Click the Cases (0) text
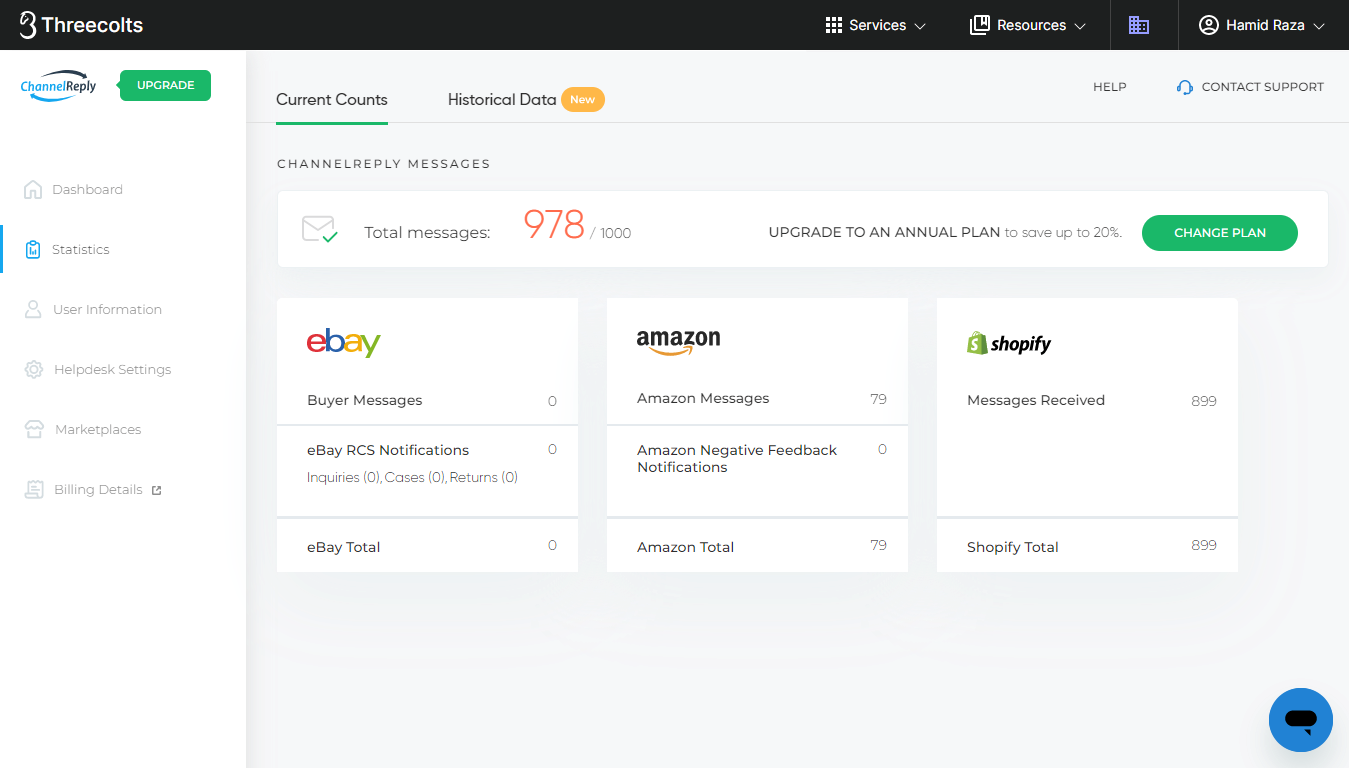Image resolution: width=1349 pixels, height=768 pixels. [x=416, y=477]
